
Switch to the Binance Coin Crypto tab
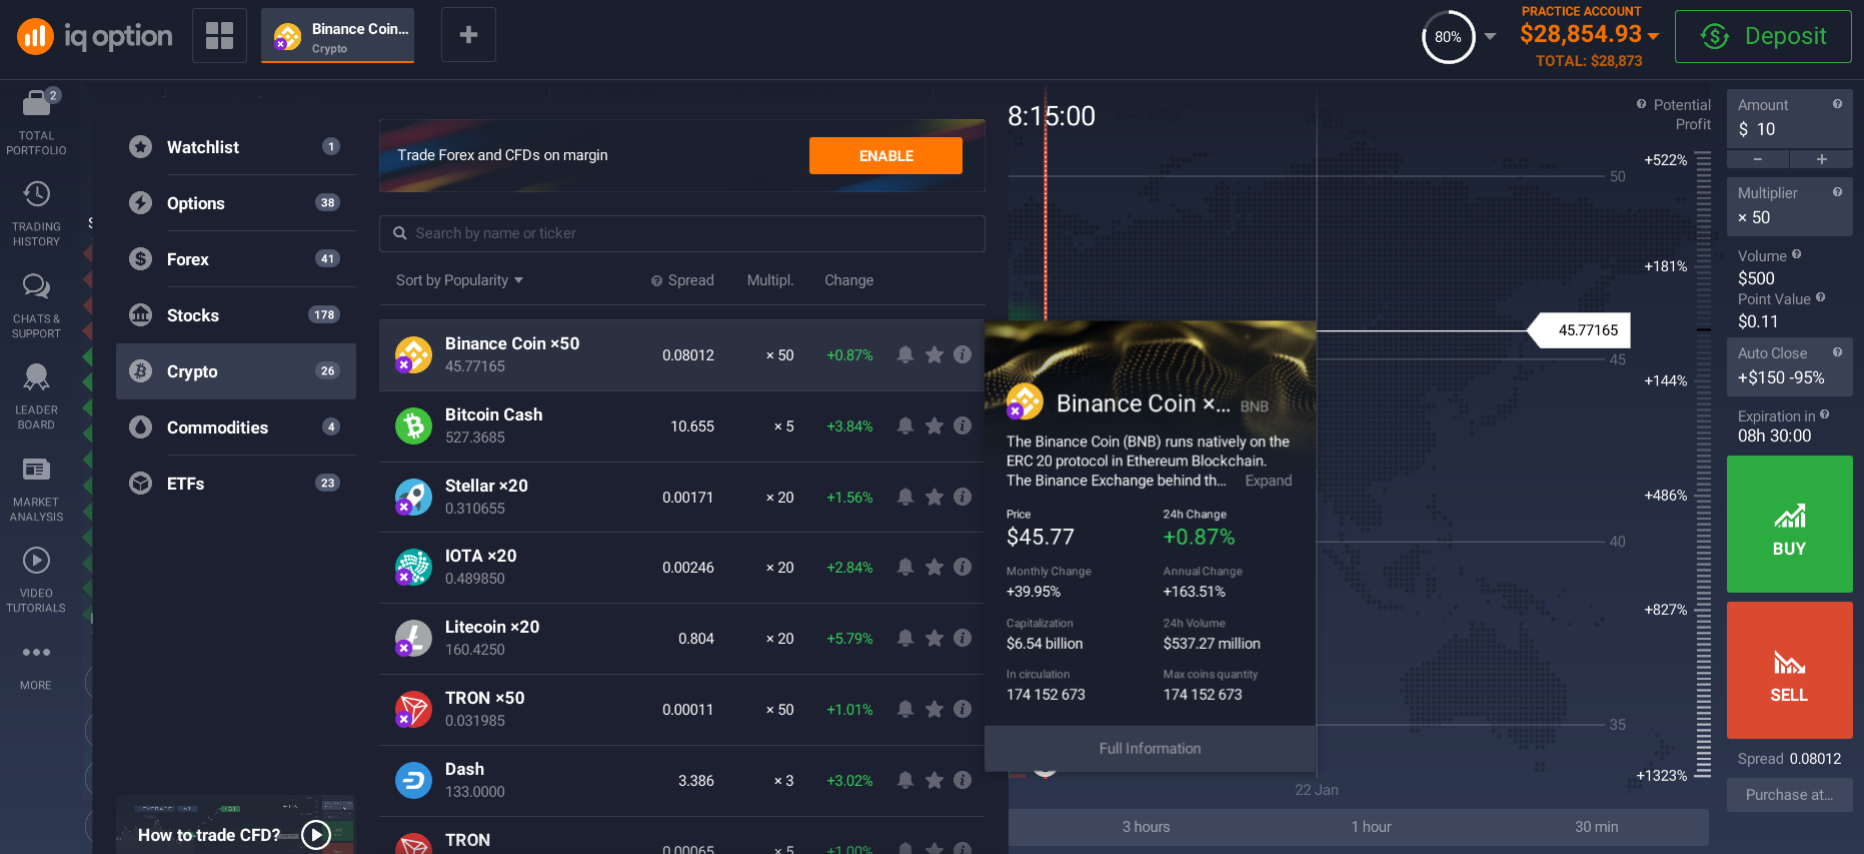tap(338, 36)
